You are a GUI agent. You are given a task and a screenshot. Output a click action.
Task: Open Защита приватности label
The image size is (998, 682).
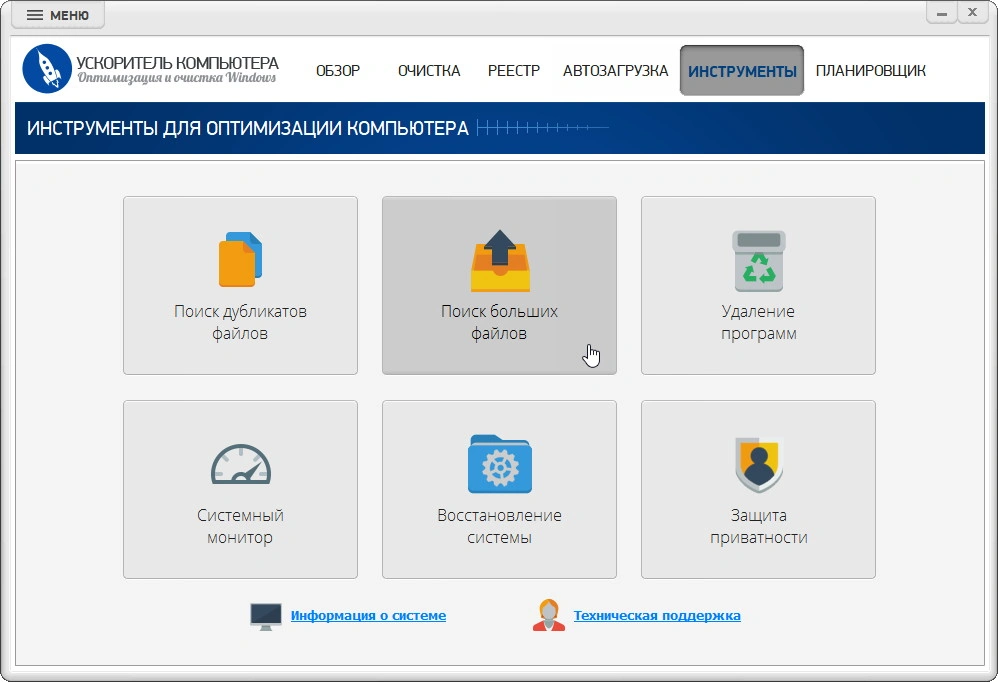coord(758,526)
